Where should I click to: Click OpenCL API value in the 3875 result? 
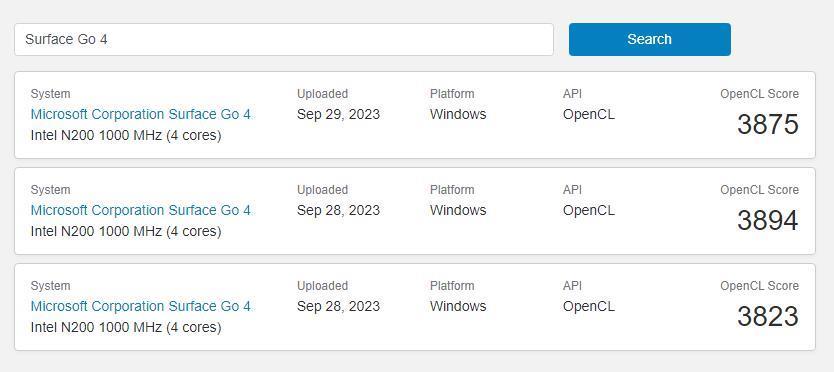click(589, 114)
